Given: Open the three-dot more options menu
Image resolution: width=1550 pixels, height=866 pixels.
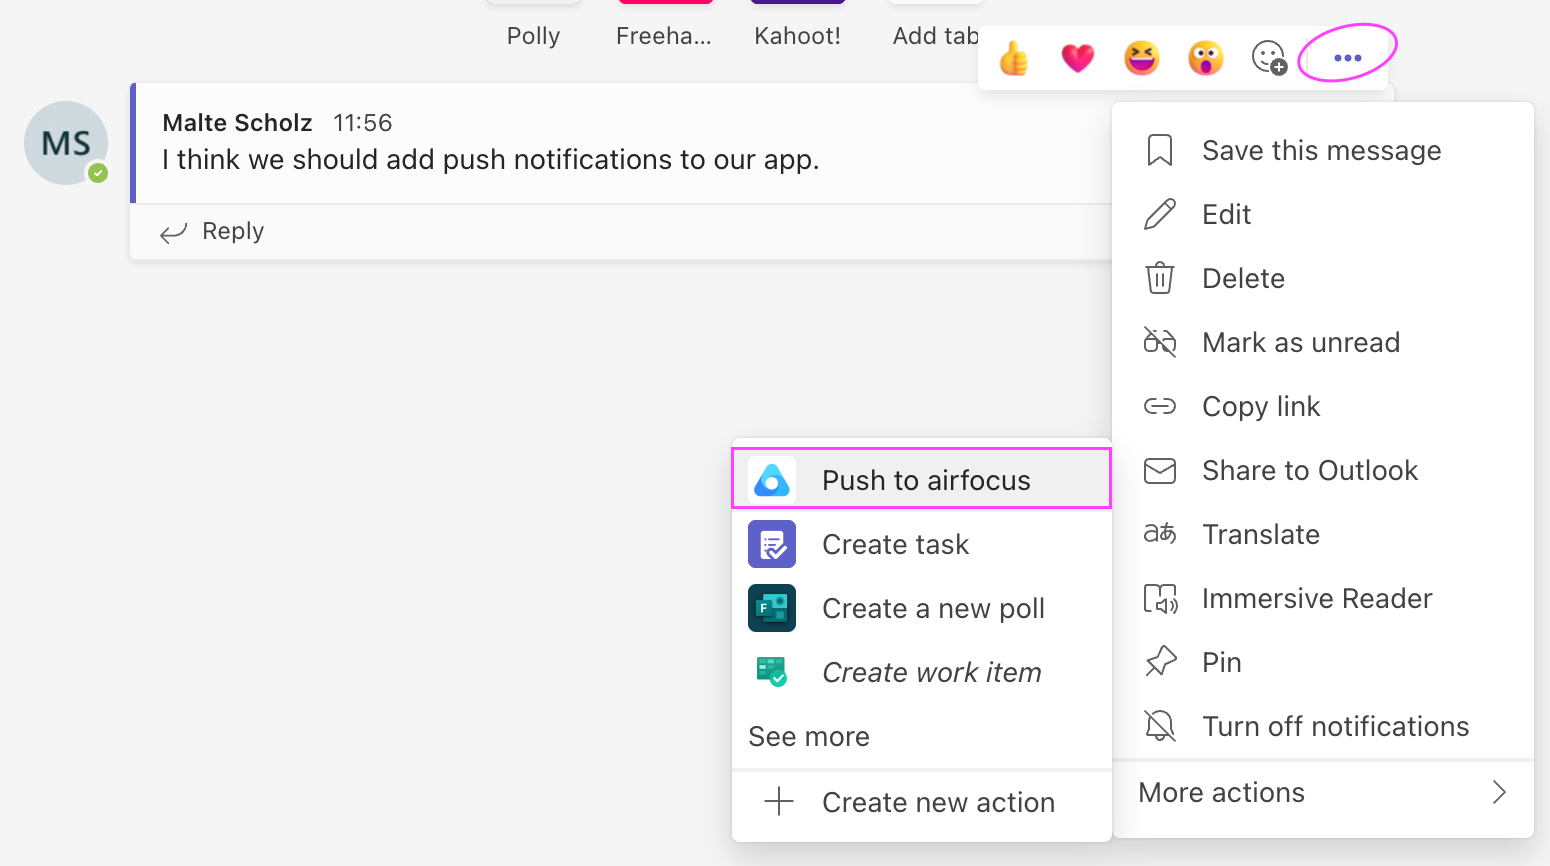Looking at the screenshot, I should pos(1347,58).
